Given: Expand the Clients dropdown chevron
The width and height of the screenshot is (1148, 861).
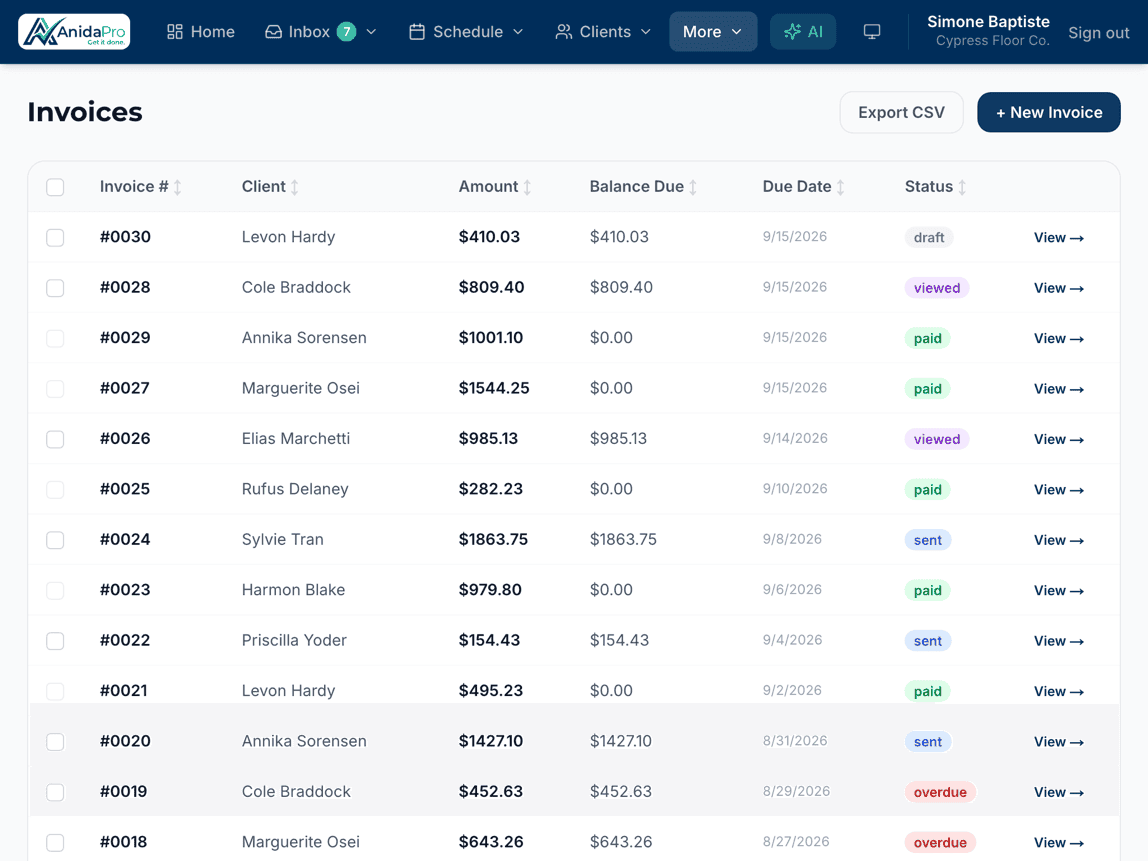Looking at the screenshot, I should click(x=646, y=31).
